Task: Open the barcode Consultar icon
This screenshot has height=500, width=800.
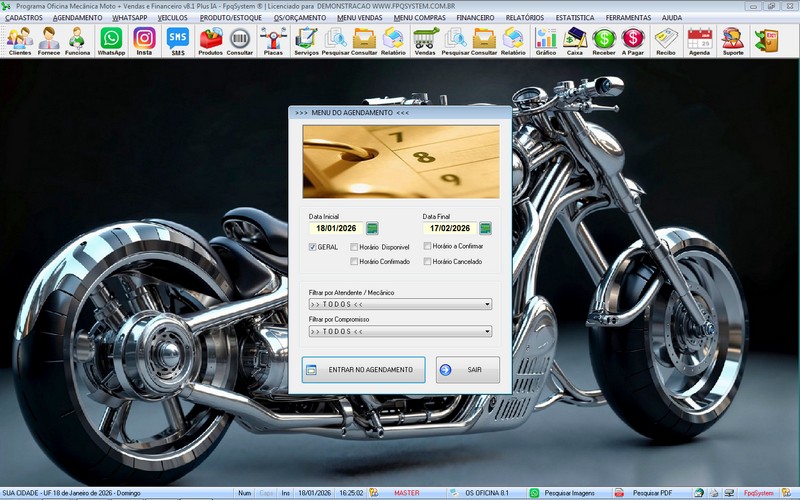Action: pyautogui.click(x=239, y=41)
